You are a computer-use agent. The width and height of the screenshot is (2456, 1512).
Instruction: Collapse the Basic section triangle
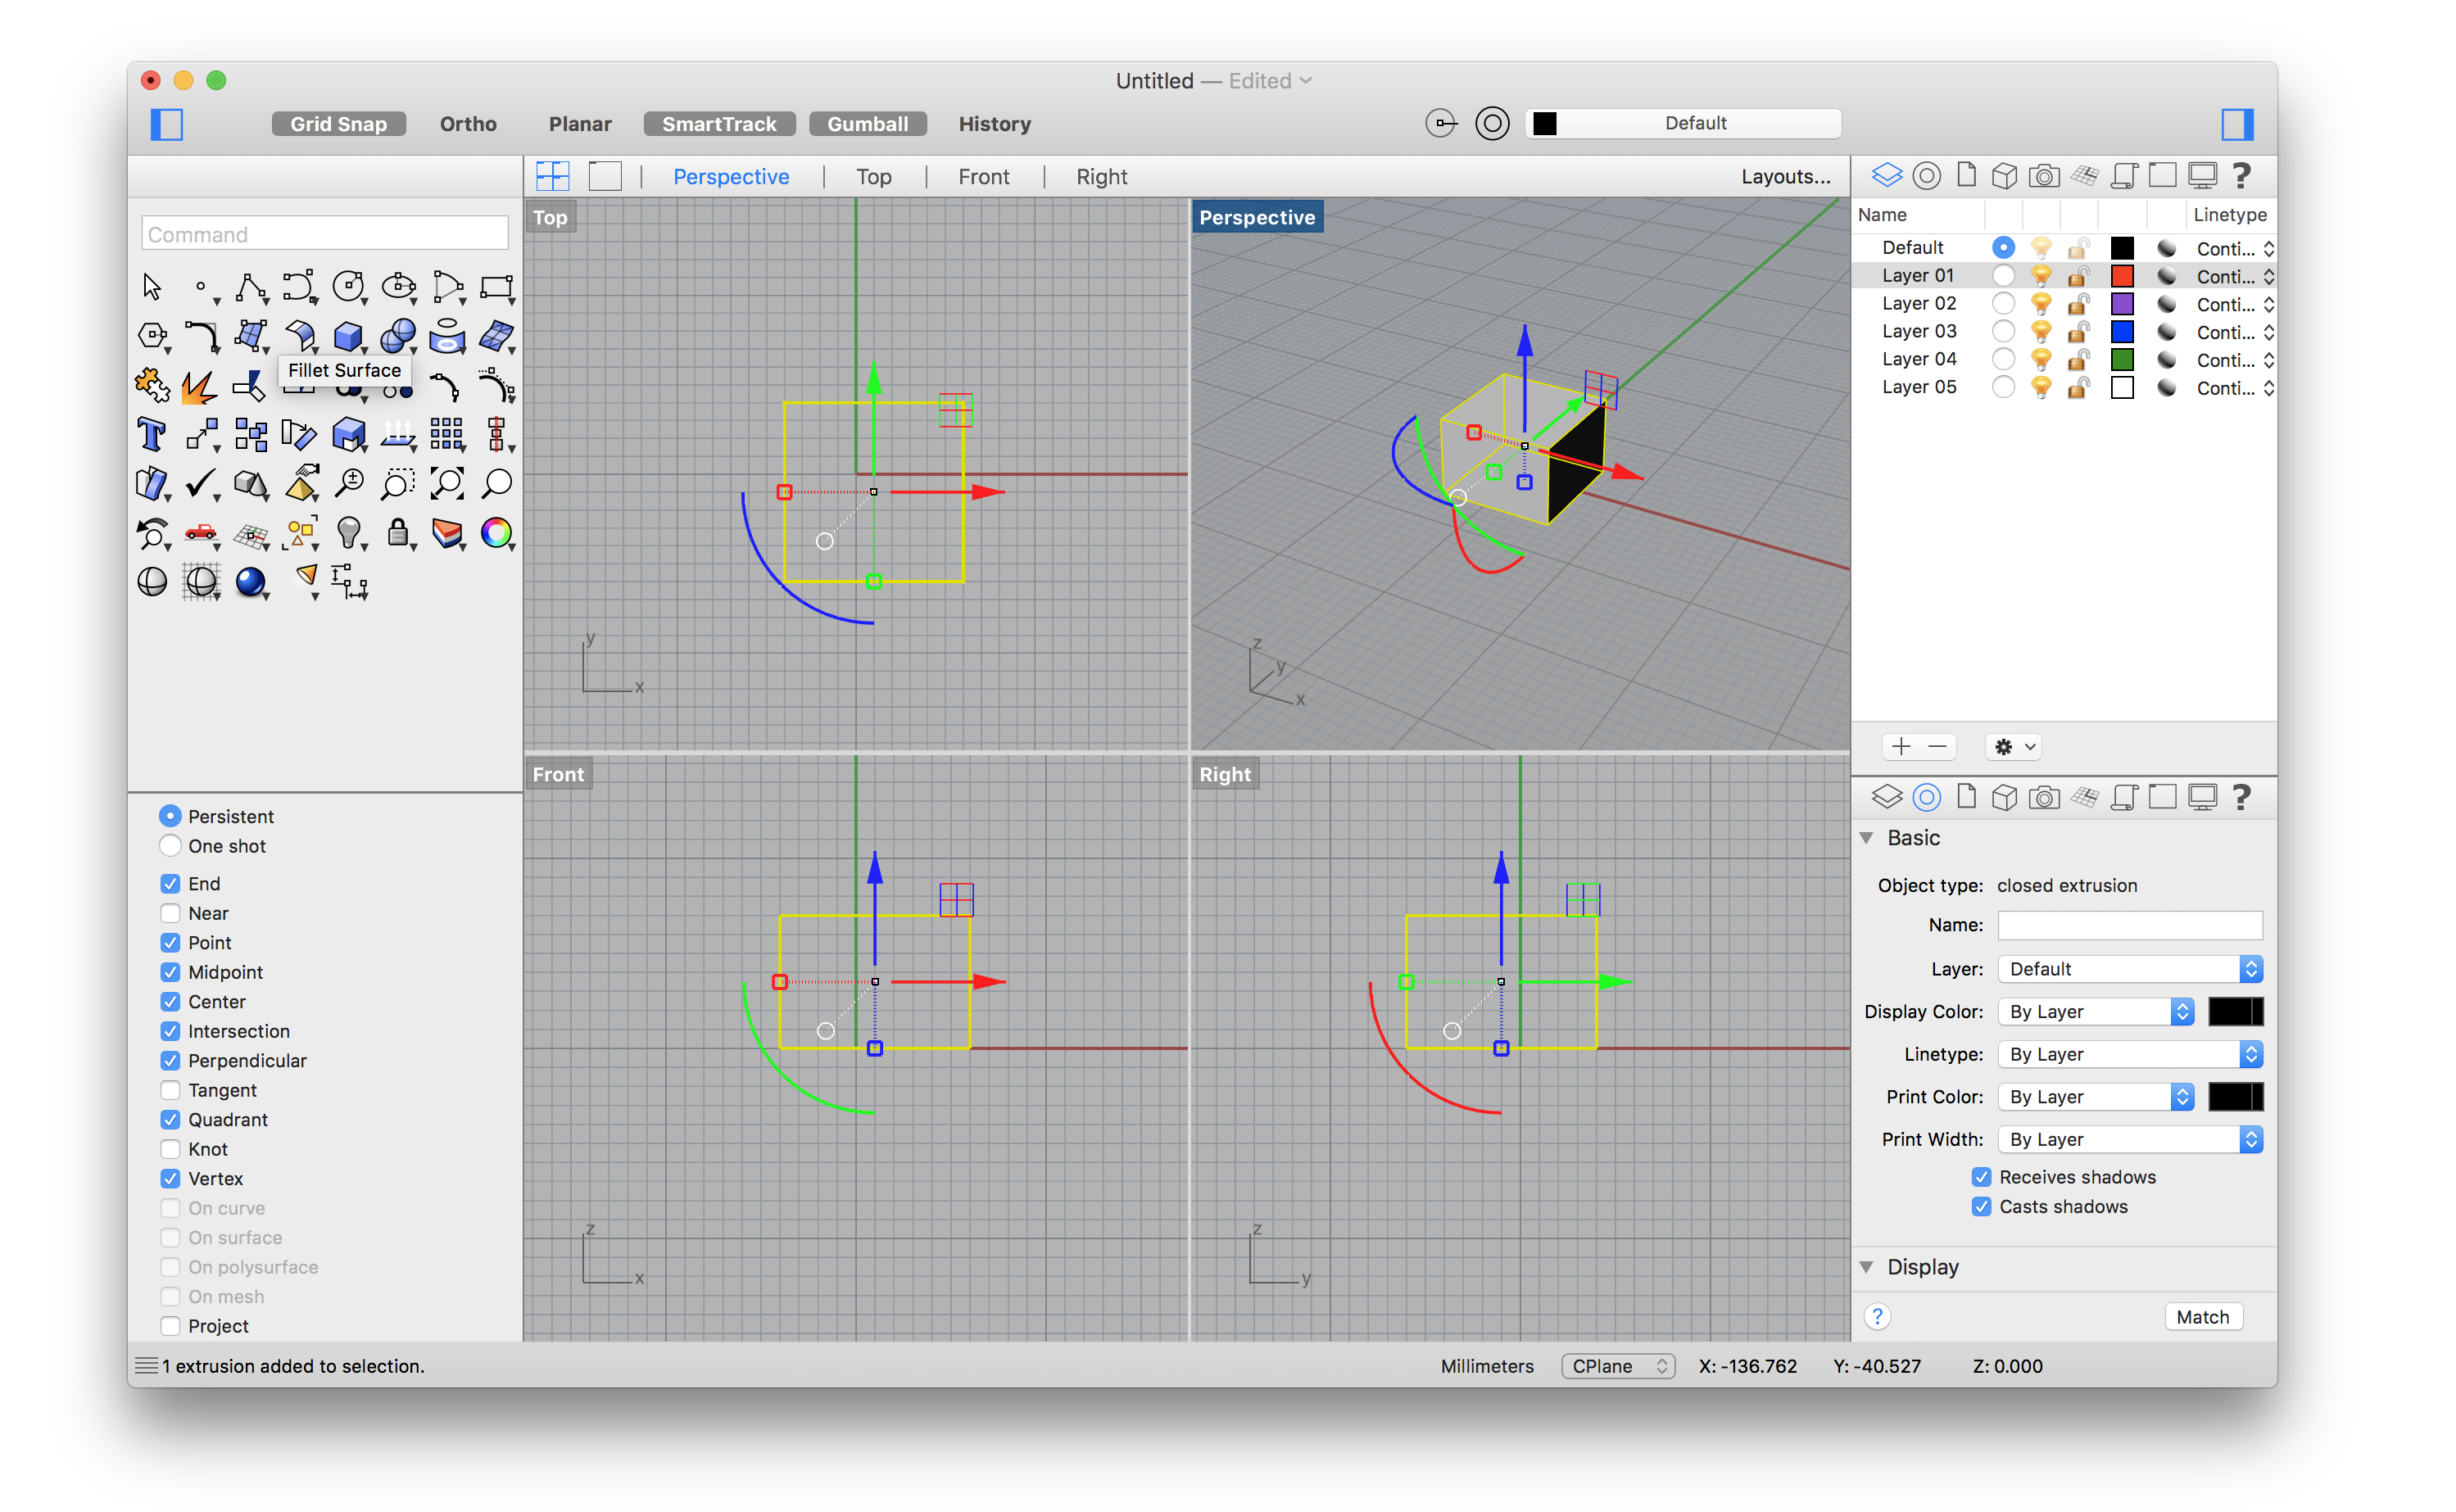pos(1866,838)
